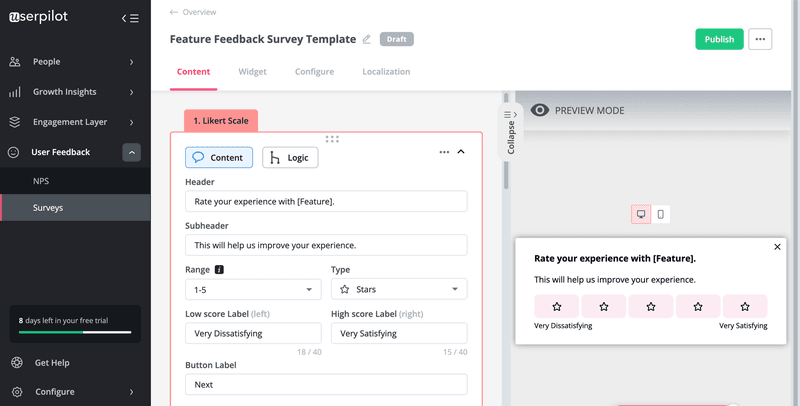Collapse the editor panel

tap(511, 132)
